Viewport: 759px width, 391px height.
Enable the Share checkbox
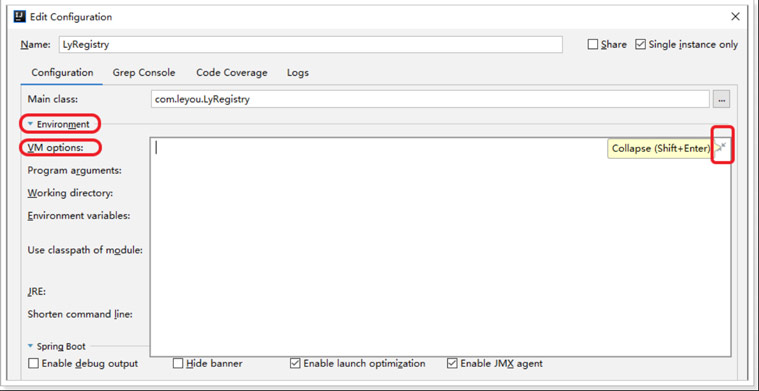(x=592, y=45)
